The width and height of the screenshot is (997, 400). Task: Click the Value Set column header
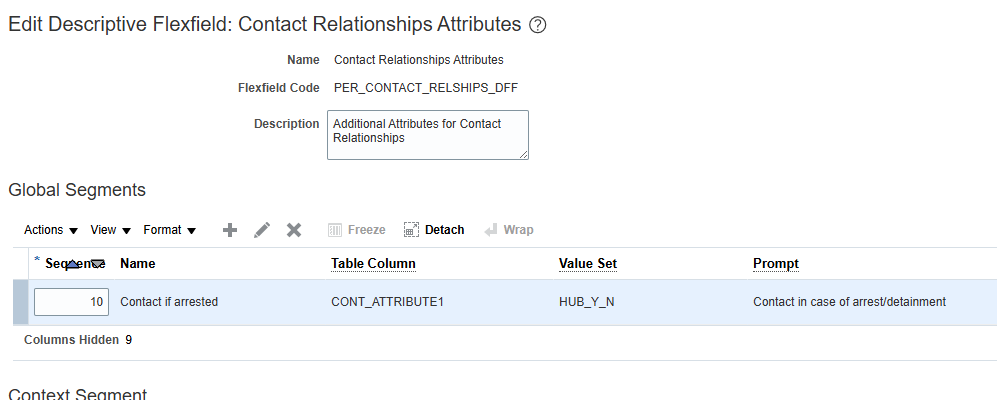(x=588, y=264)
